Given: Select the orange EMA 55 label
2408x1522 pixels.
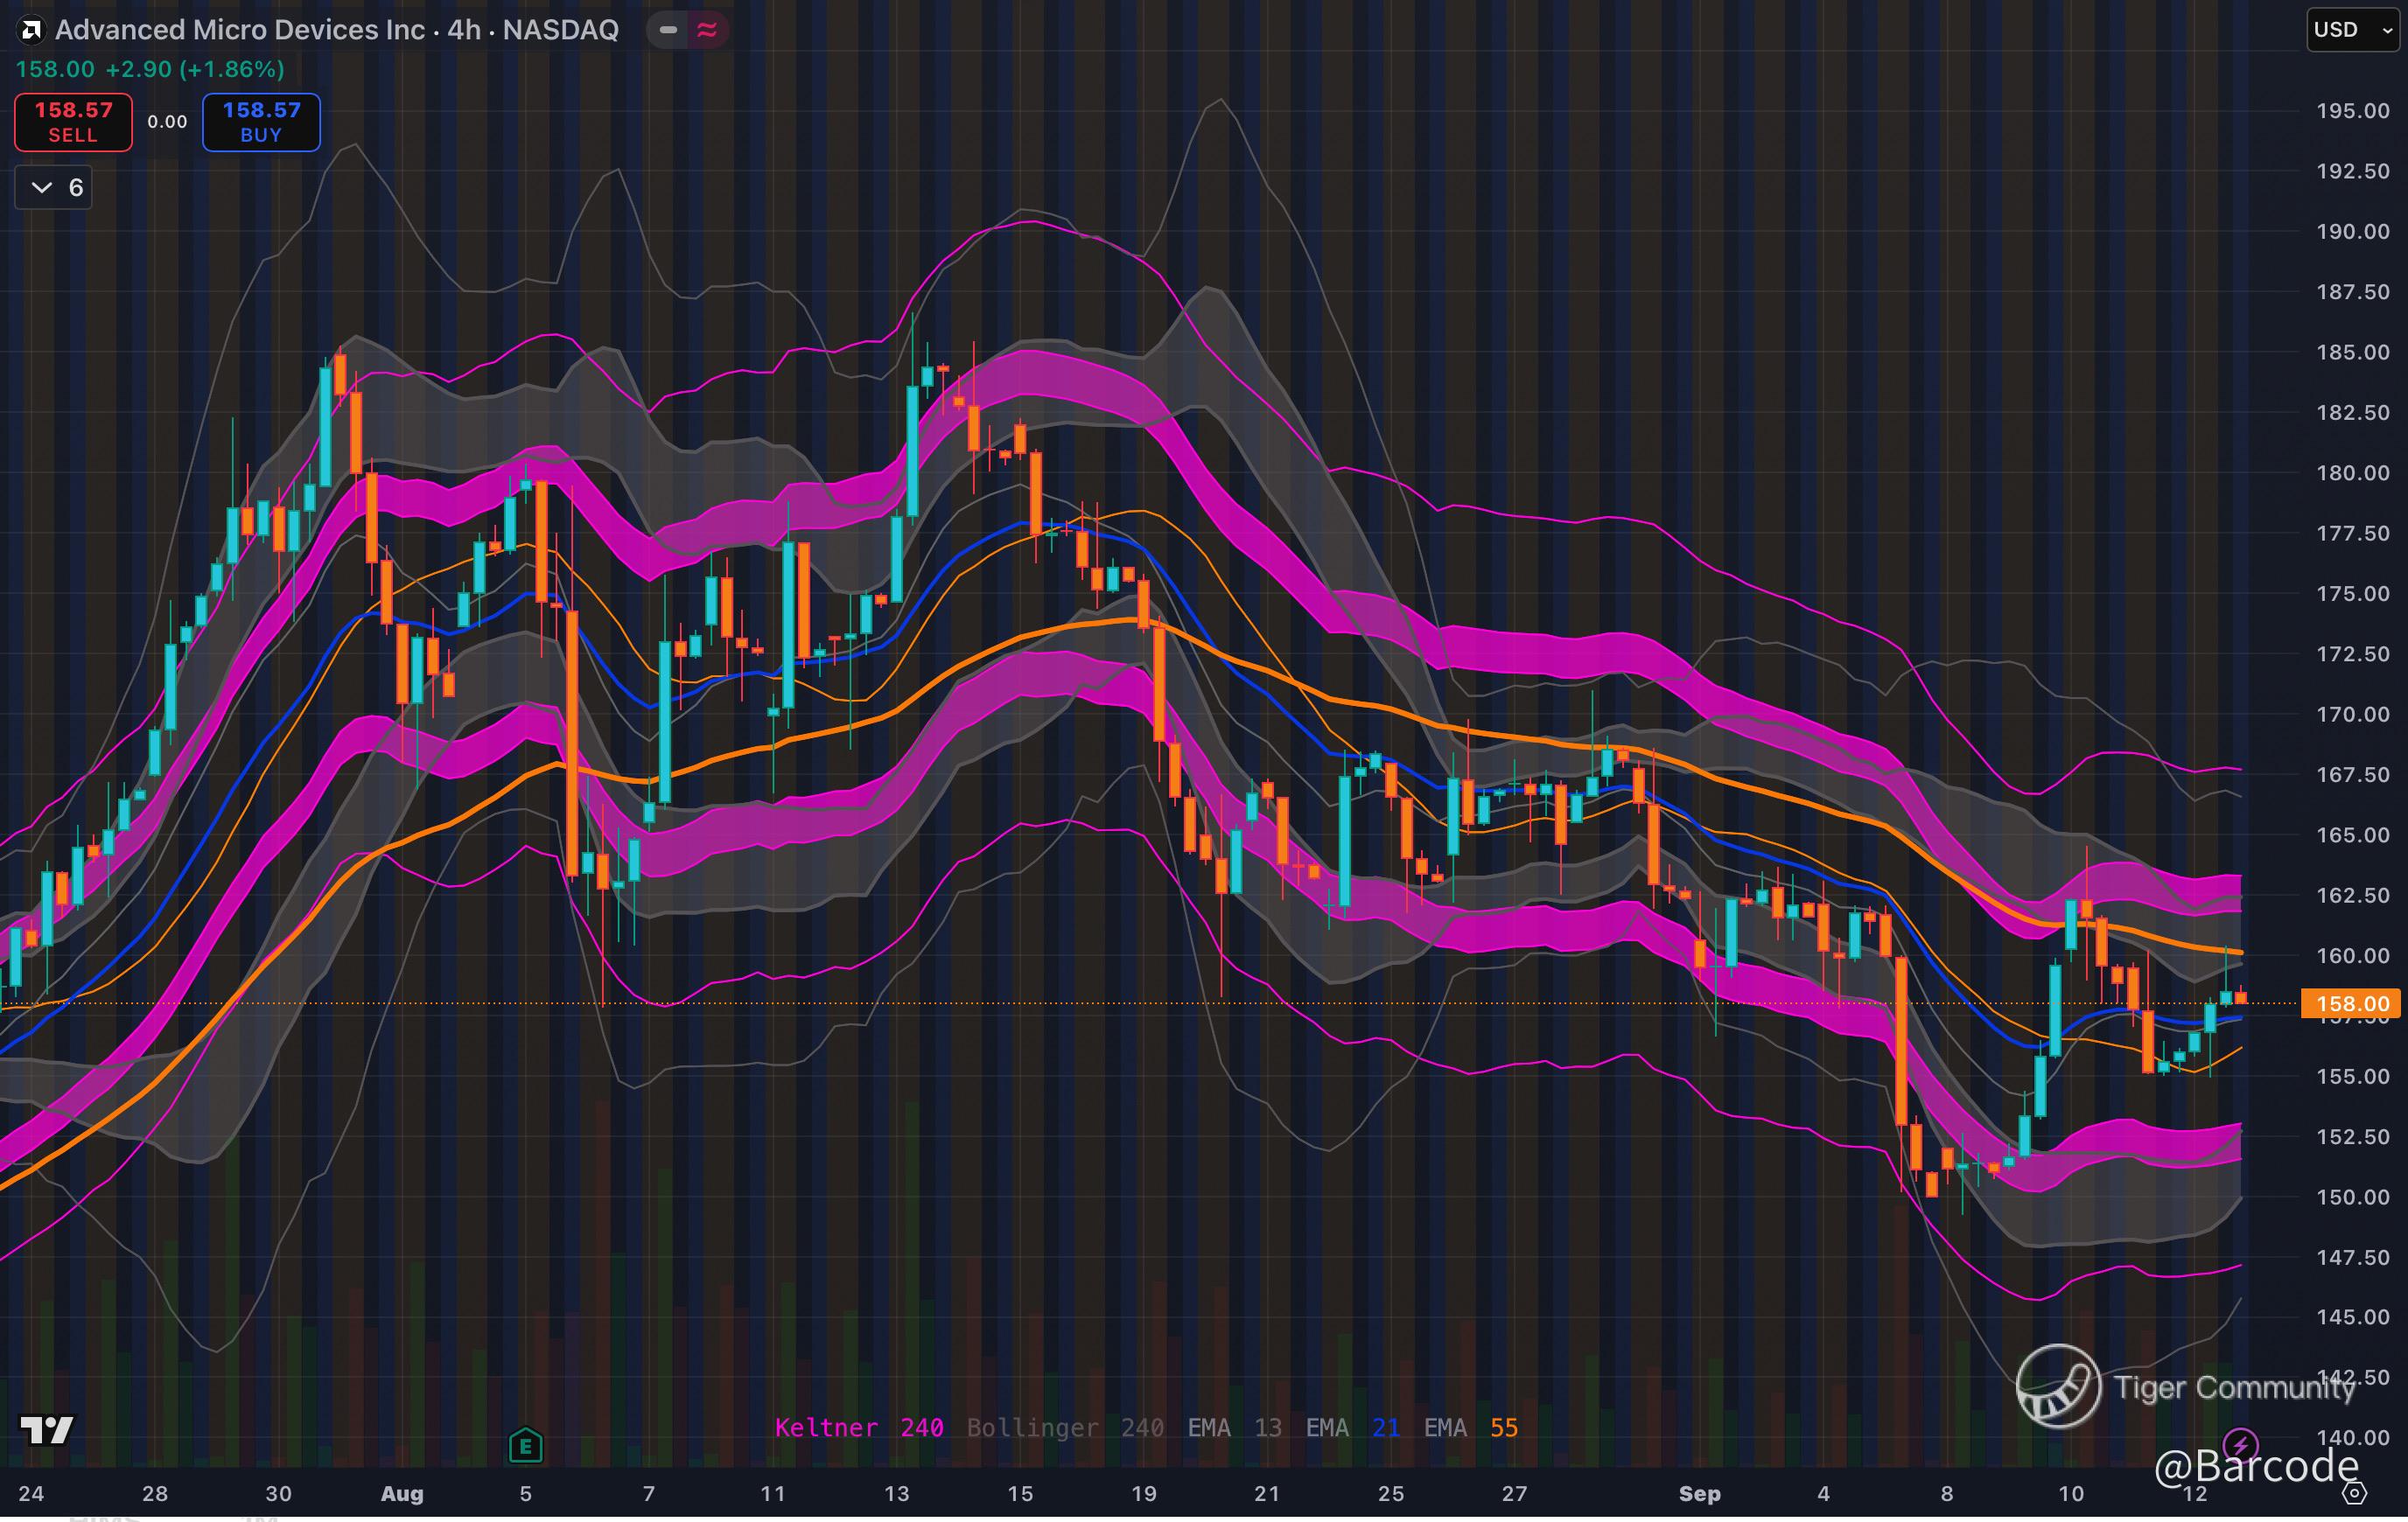Looking at the screenshot, I should tap(1470, 1427).
